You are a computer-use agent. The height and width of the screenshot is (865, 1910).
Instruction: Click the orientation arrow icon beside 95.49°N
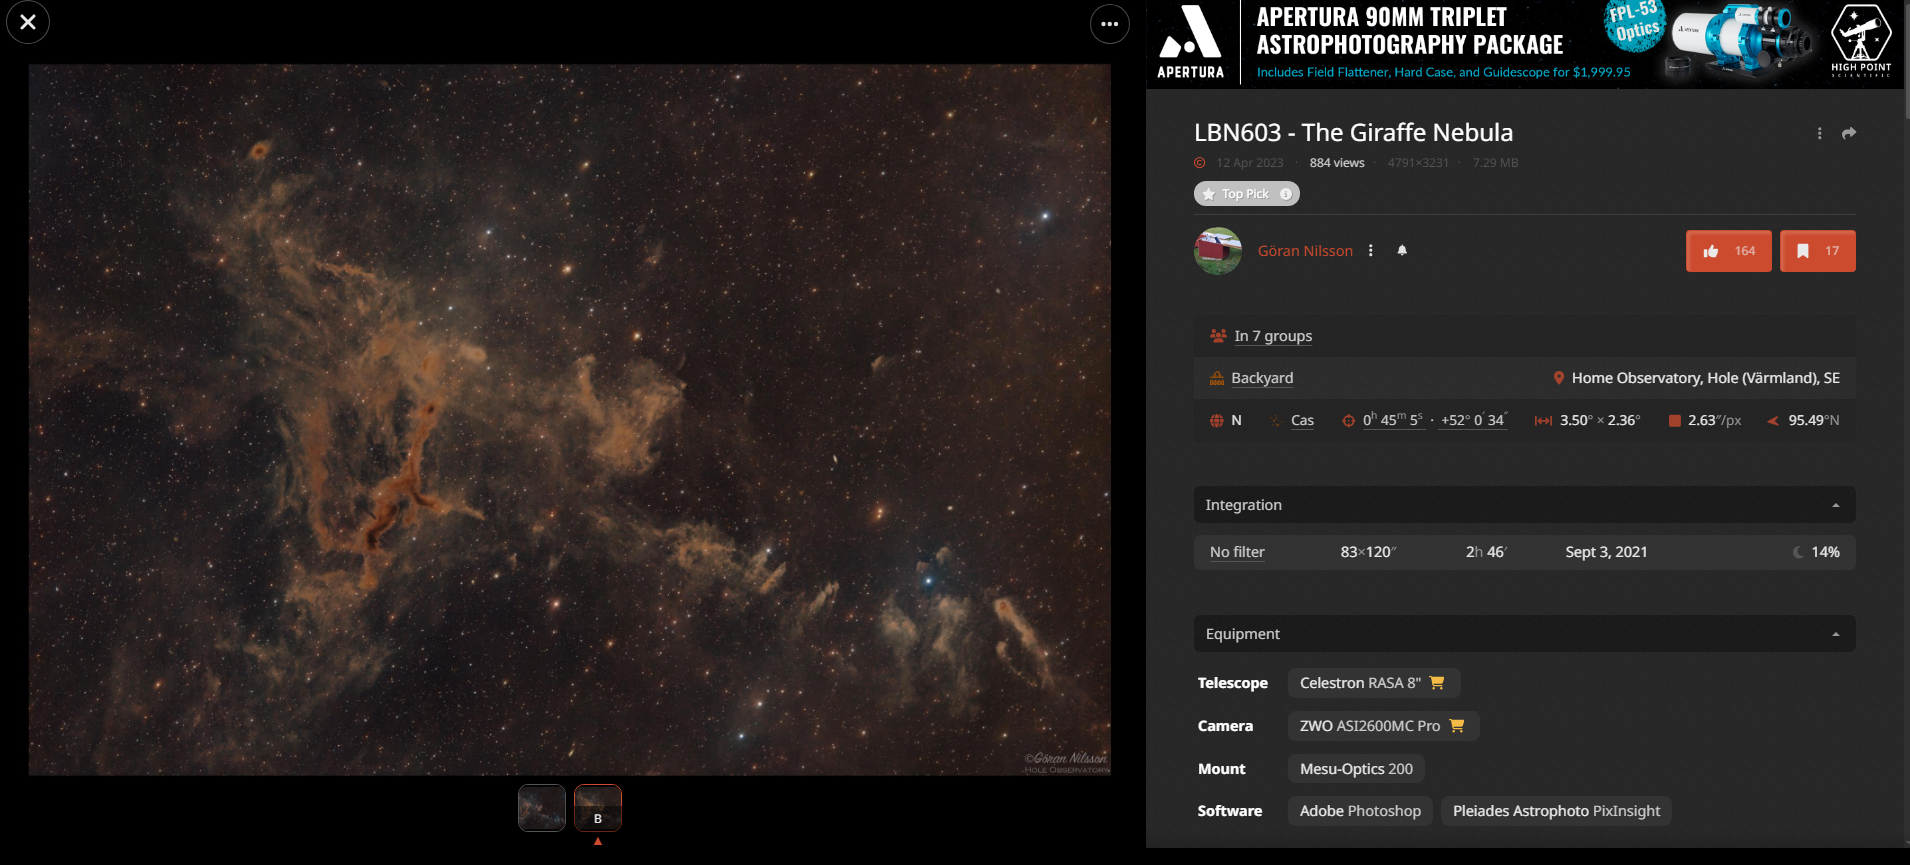[1773, 421]
